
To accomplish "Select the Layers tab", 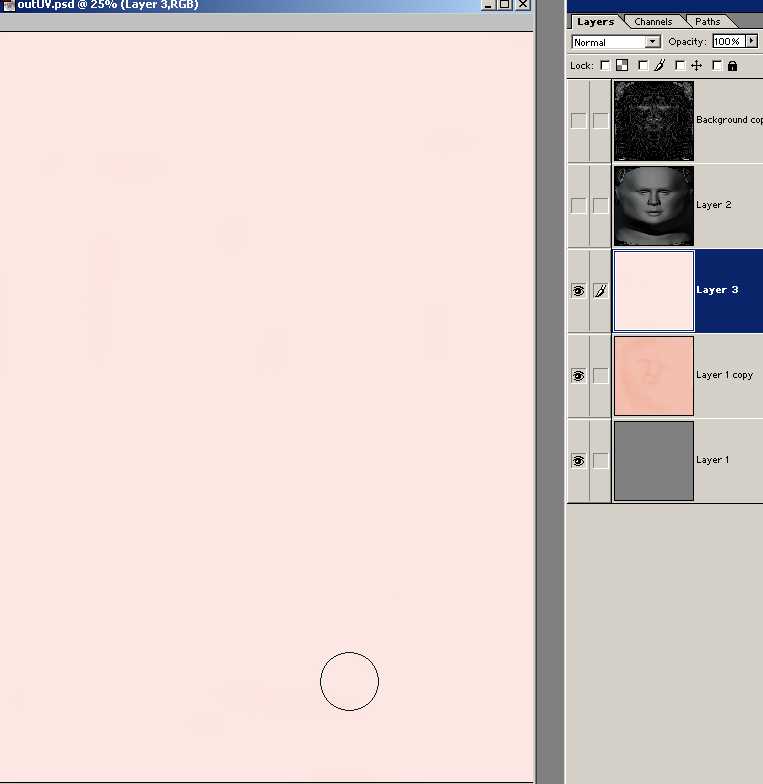I will [595, 21].
